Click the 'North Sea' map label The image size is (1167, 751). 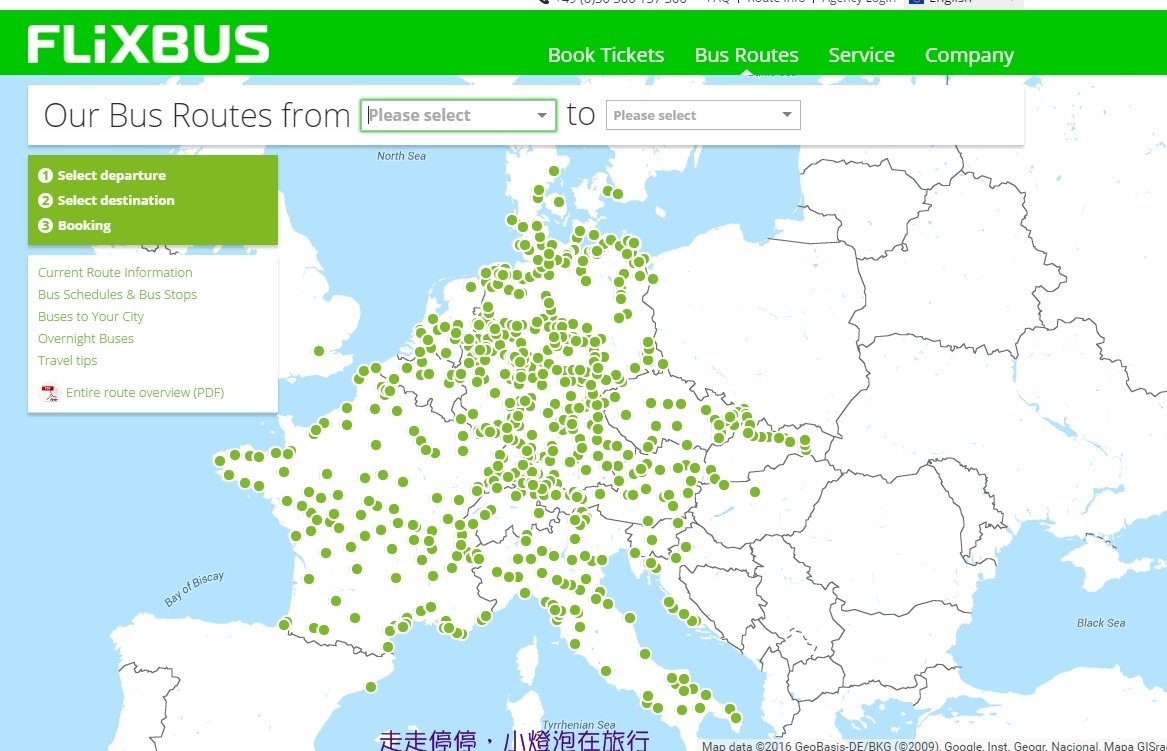pyautogui.click(x=401, y=156)
